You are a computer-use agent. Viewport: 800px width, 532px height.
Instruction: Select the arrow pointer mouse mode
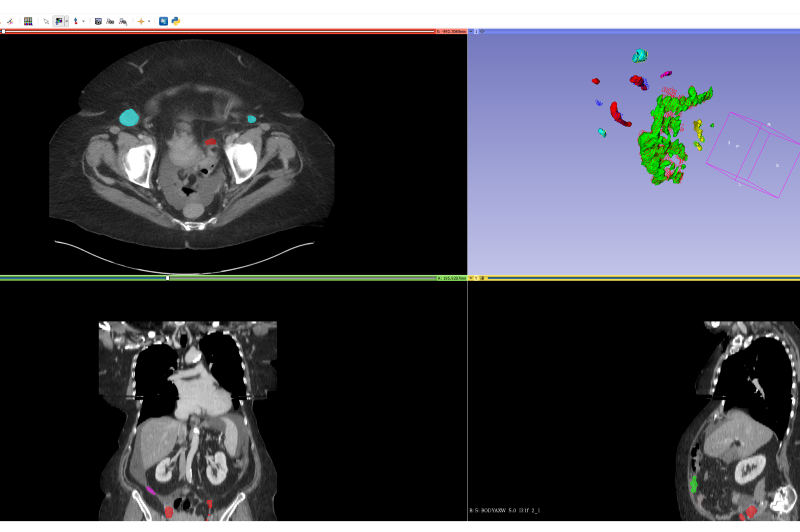click(46, 21)
